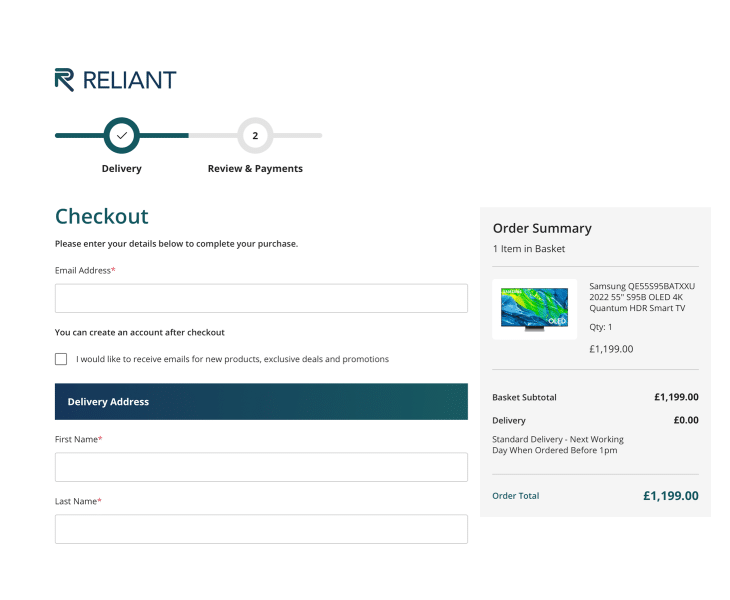Click the RELIANT brand name text
Image resolution: width=730 pixels, height=600 pixels.
(x=130, y=80)
